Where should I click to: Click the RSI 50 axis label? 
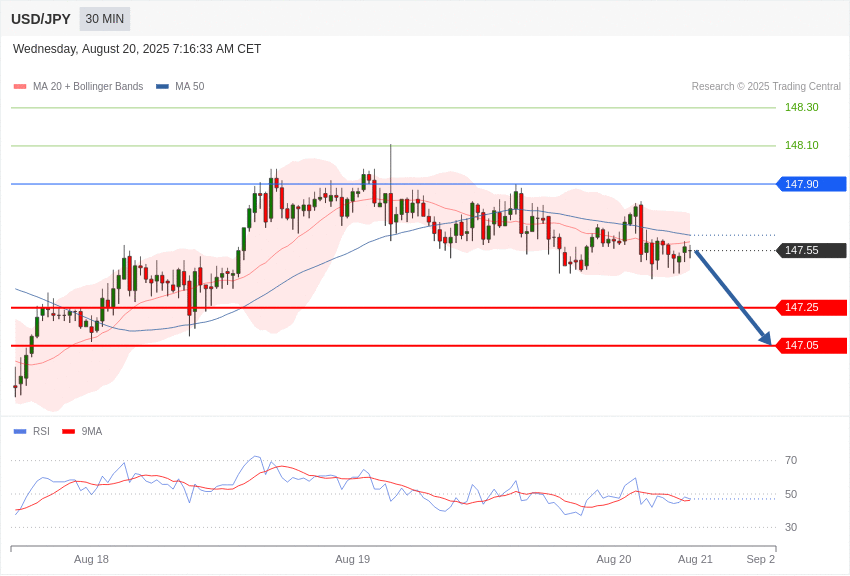[x=791, y=494]
